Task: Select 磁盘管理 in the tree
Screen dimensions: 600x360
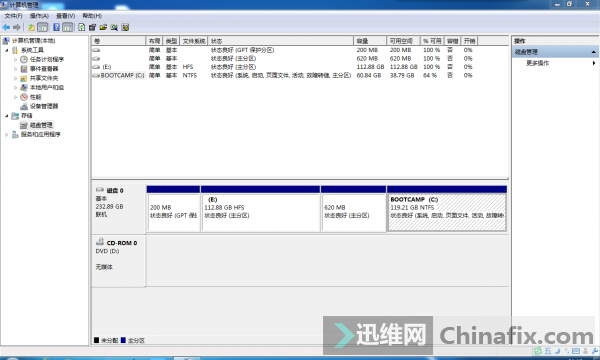Action: (x=41, y=125)
